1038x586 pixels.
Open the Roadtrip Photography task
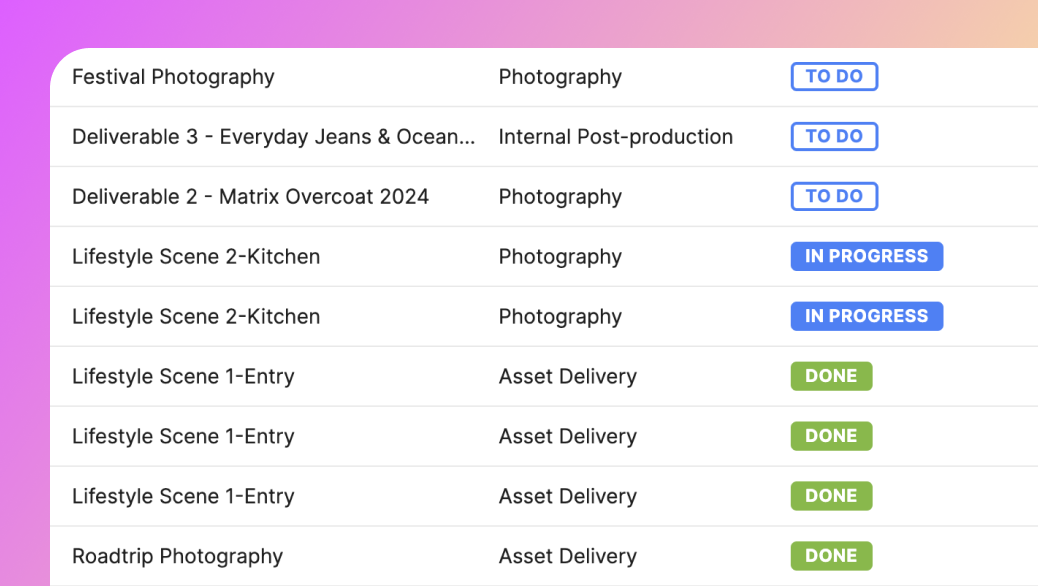coord(177,556)
